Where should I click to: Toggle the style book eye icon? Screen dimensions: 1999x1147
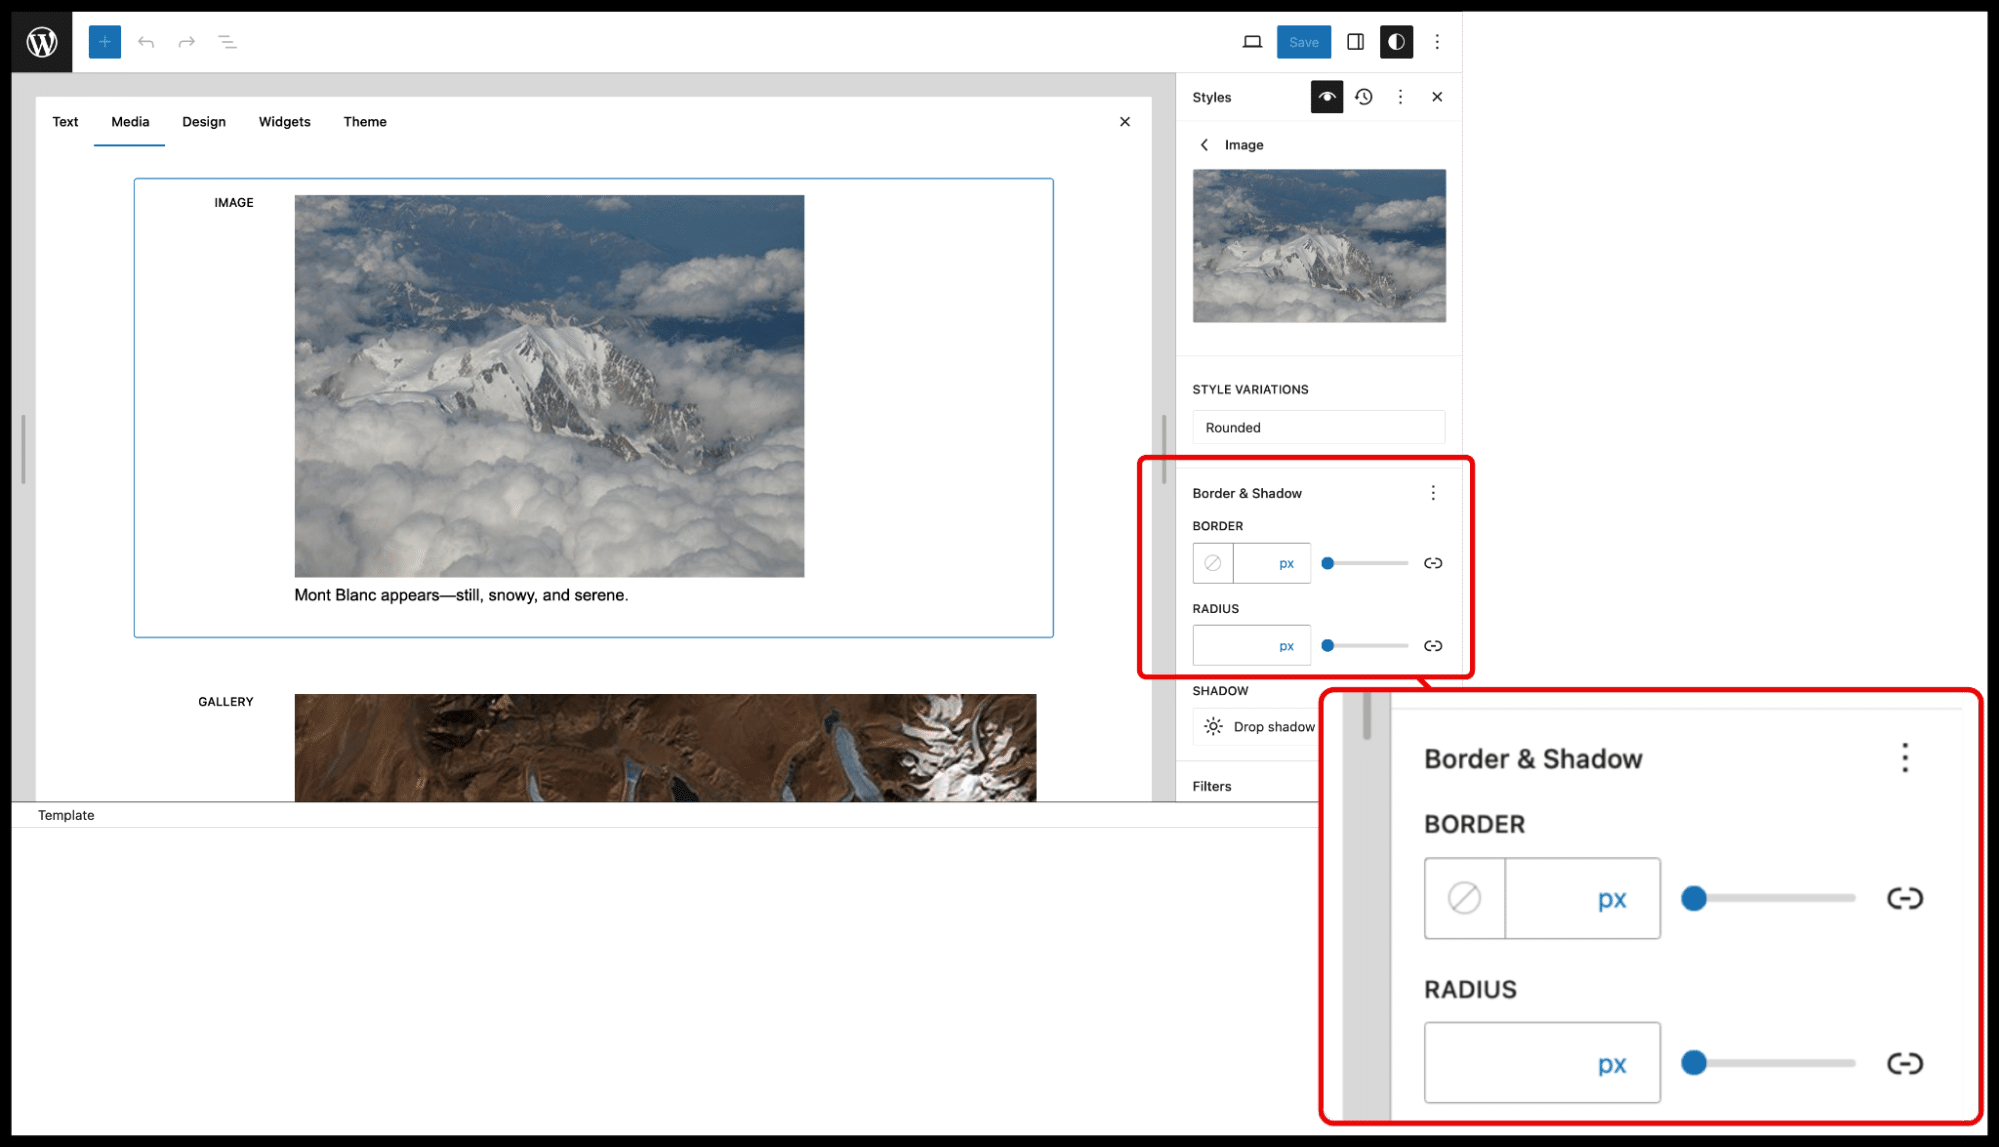[1327, 97]
